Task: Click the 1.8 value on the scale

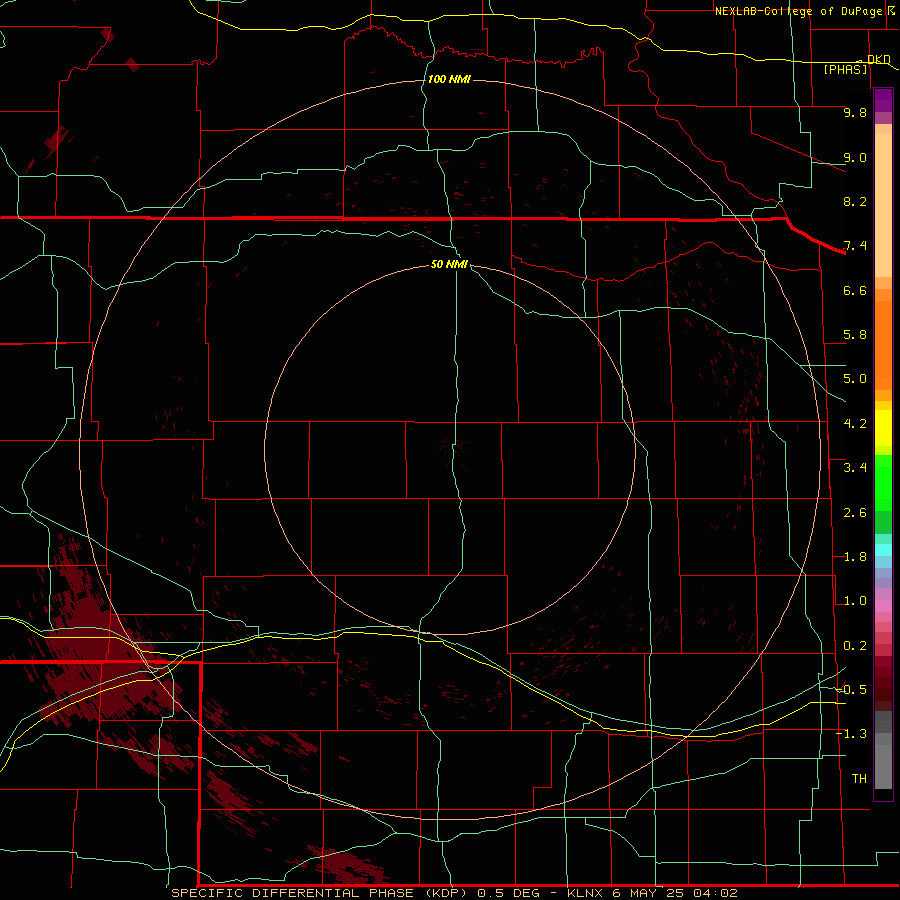Action: pos(855,557)
